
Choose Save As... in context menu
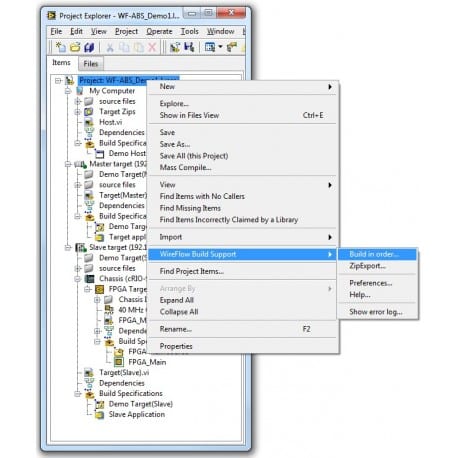tap(242, 144)
